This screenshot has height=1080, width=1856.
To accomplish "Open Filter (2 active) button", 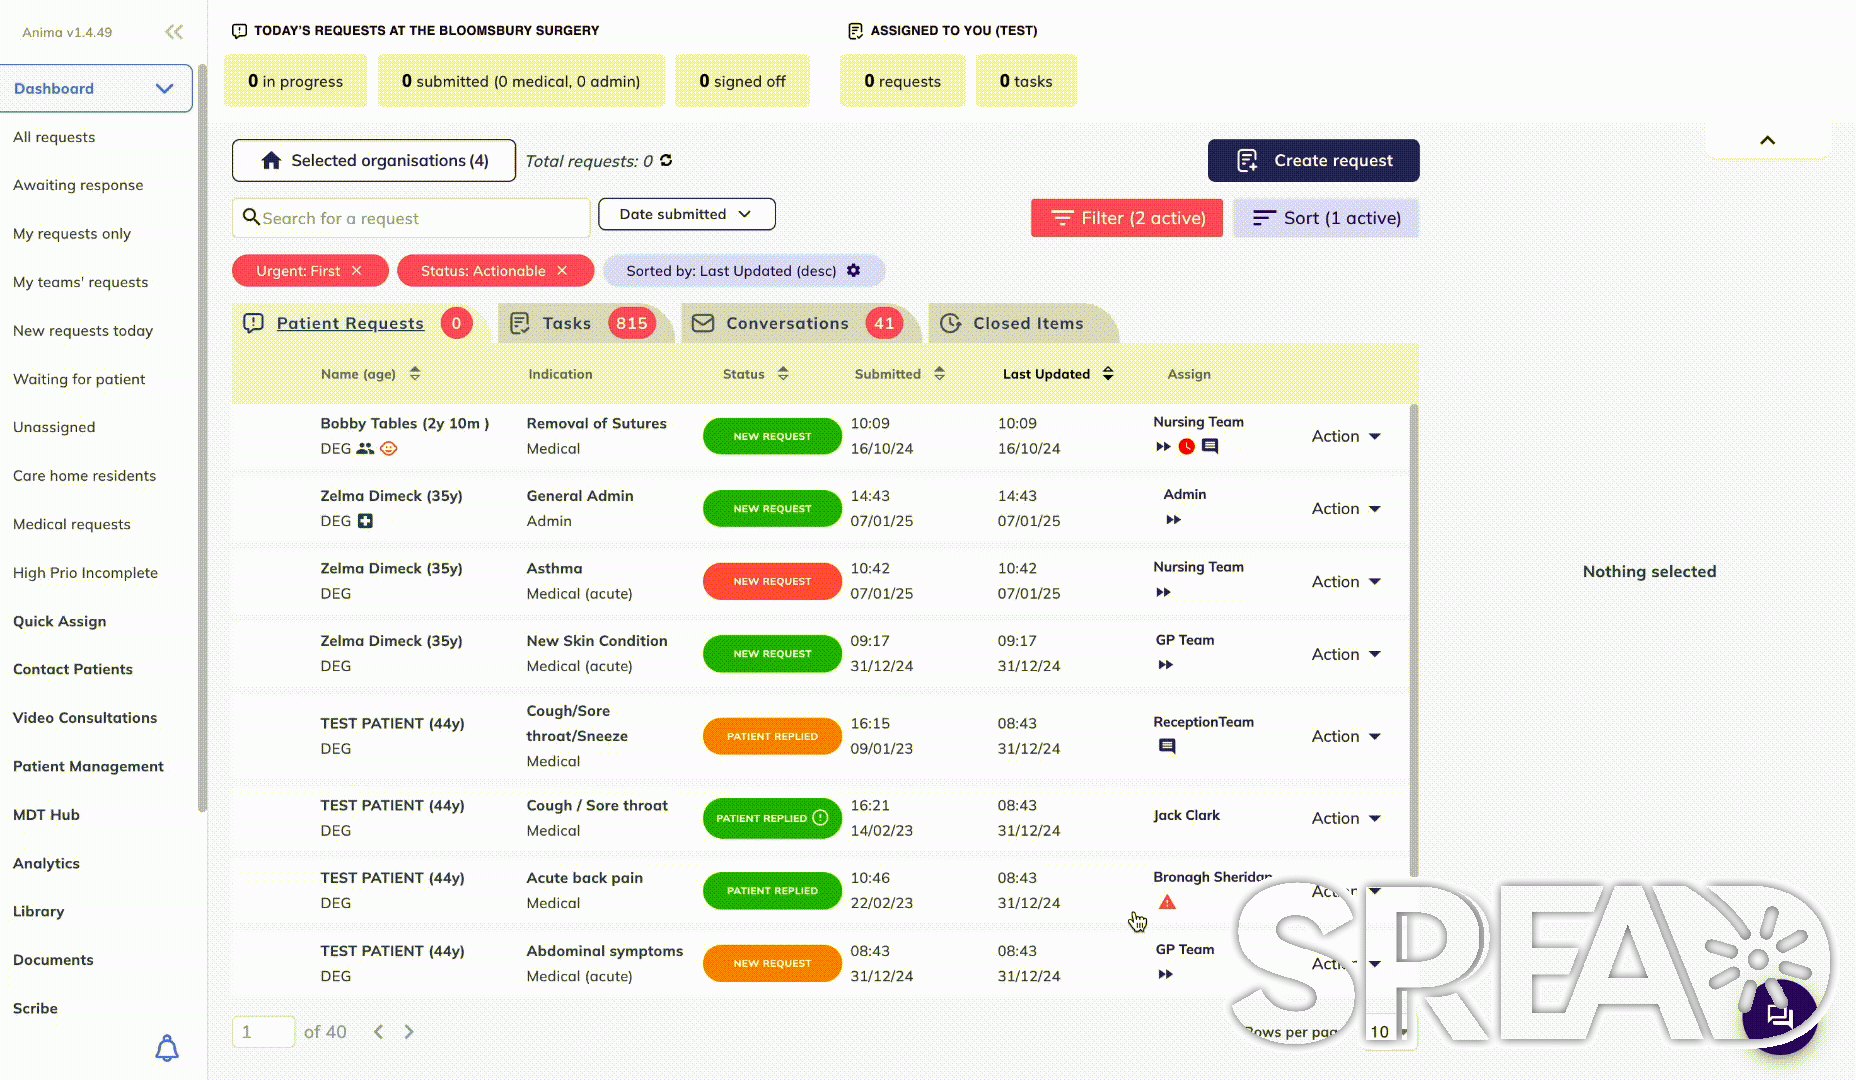I will point(1127,218).
